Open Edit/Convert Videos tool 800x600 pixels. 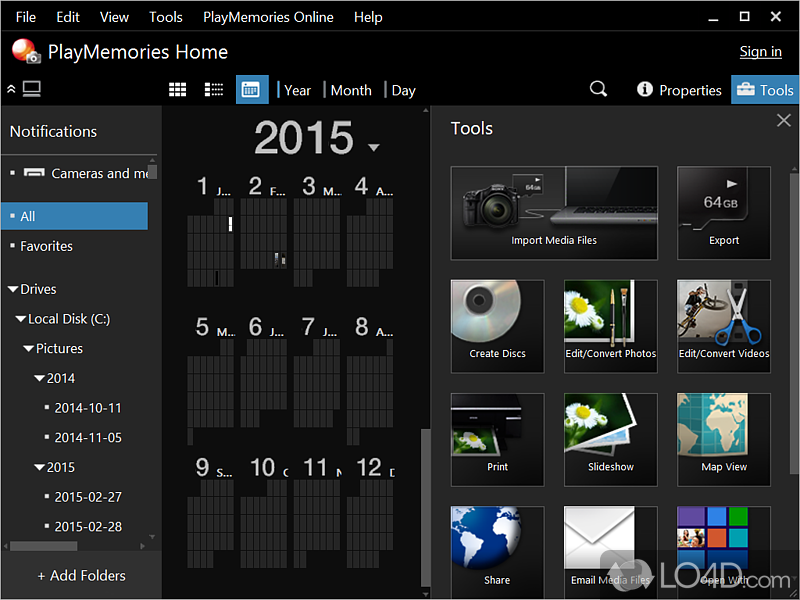point(723,325)
